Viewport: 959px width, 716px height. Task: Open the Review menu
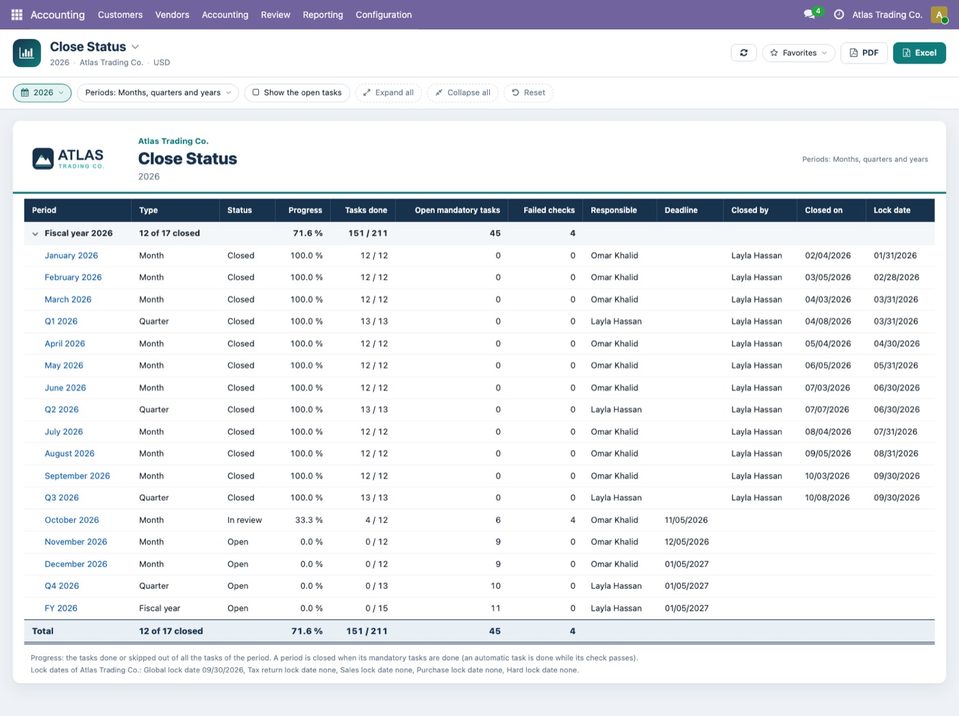pyautogui.click(x=275, y=15)
